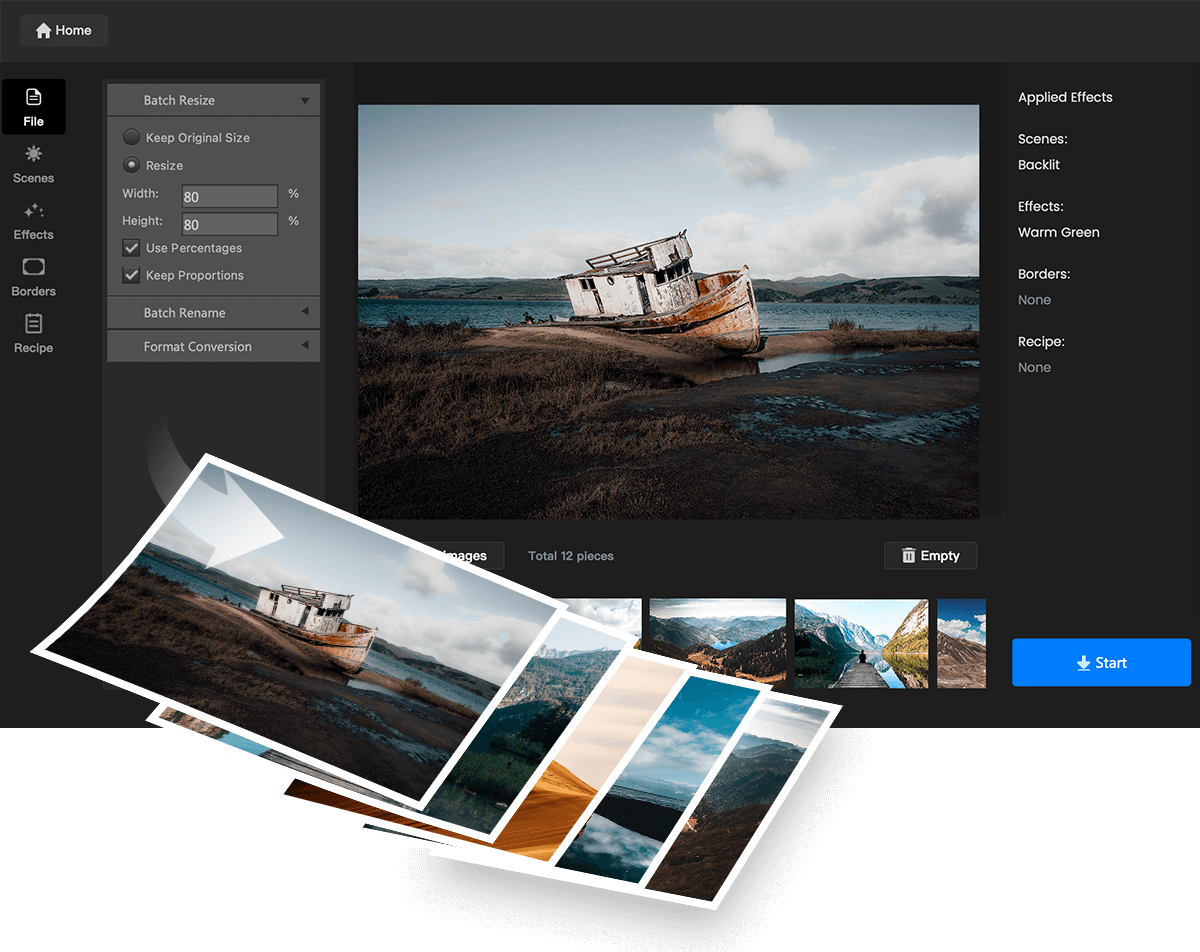Select the Borders frame icon
The width and height of the screenshot is (1200, 952).
(x=33, y=267)
